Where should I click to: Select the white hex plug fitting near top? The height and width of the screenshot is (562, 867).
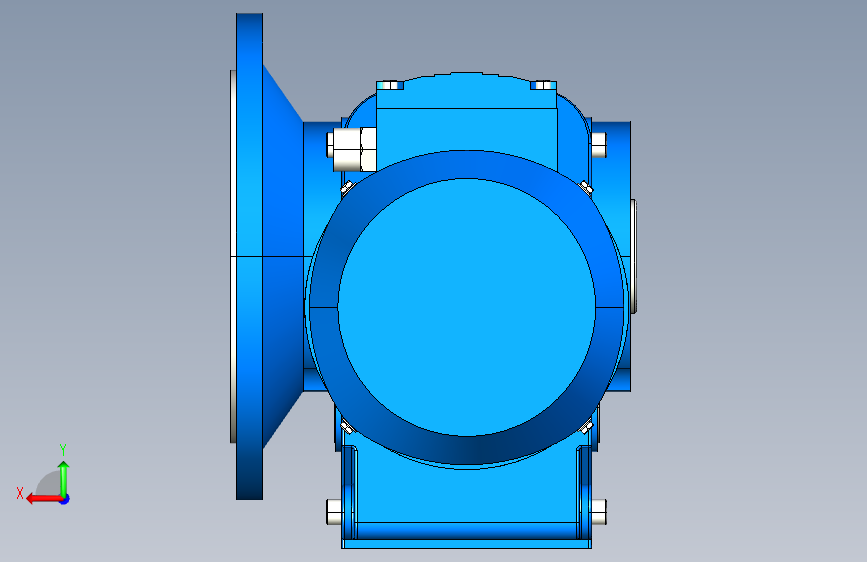(354, 149)
